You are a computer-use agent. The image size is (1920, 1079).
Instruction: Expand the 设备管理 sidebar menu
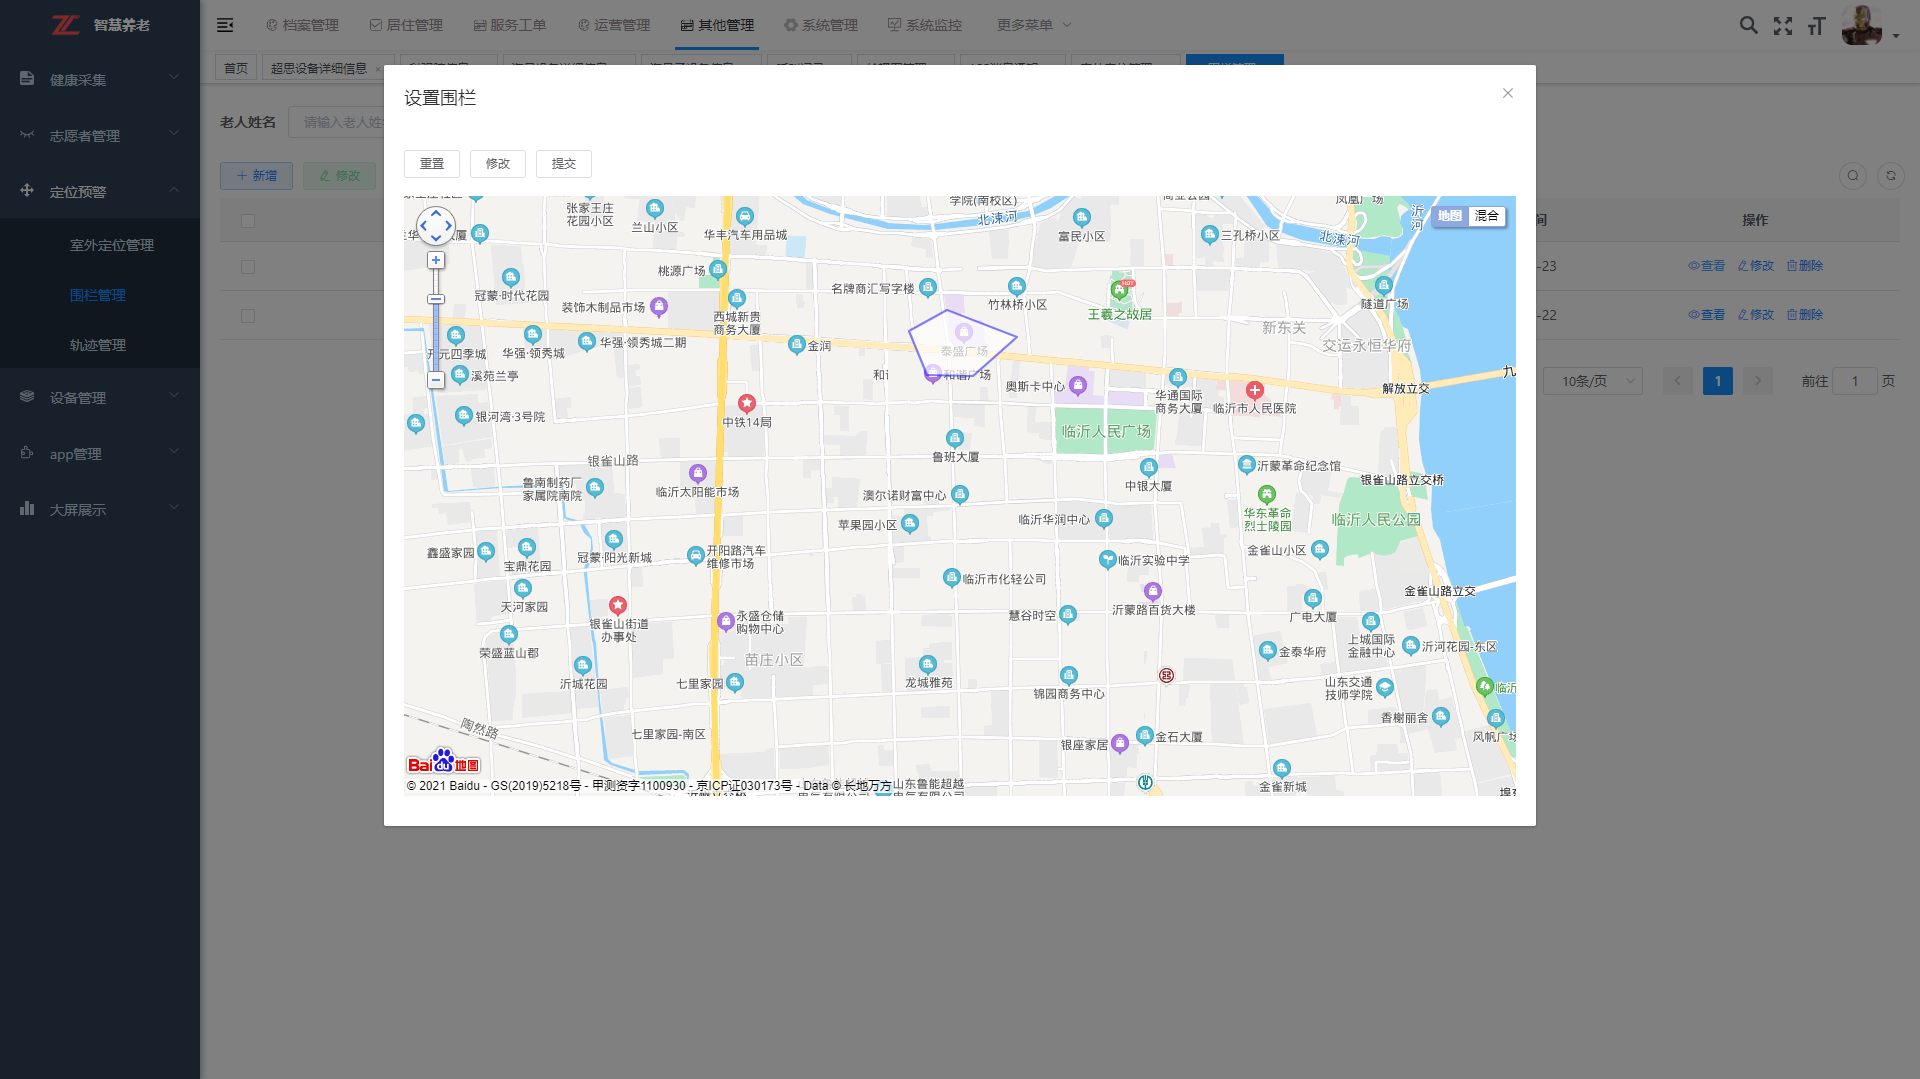click(100, 397)
